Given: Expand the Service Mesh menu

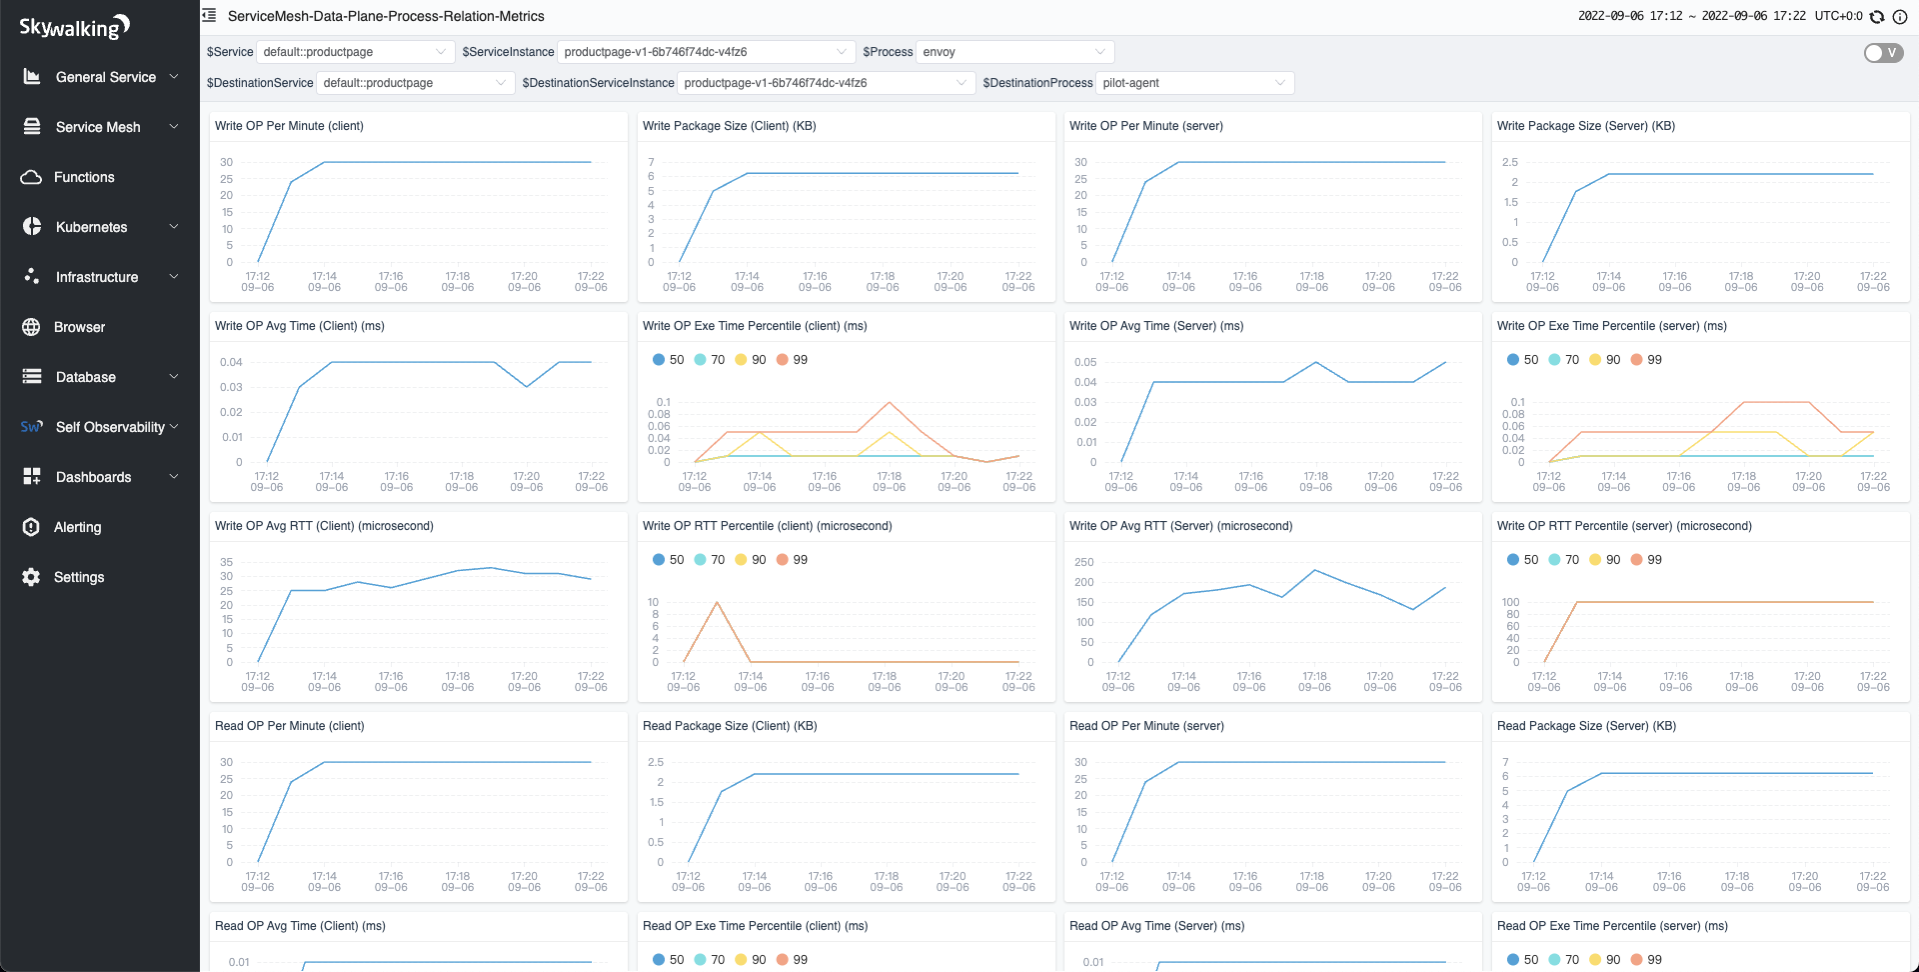Looking at the screenshot, I should coord(100,127).
